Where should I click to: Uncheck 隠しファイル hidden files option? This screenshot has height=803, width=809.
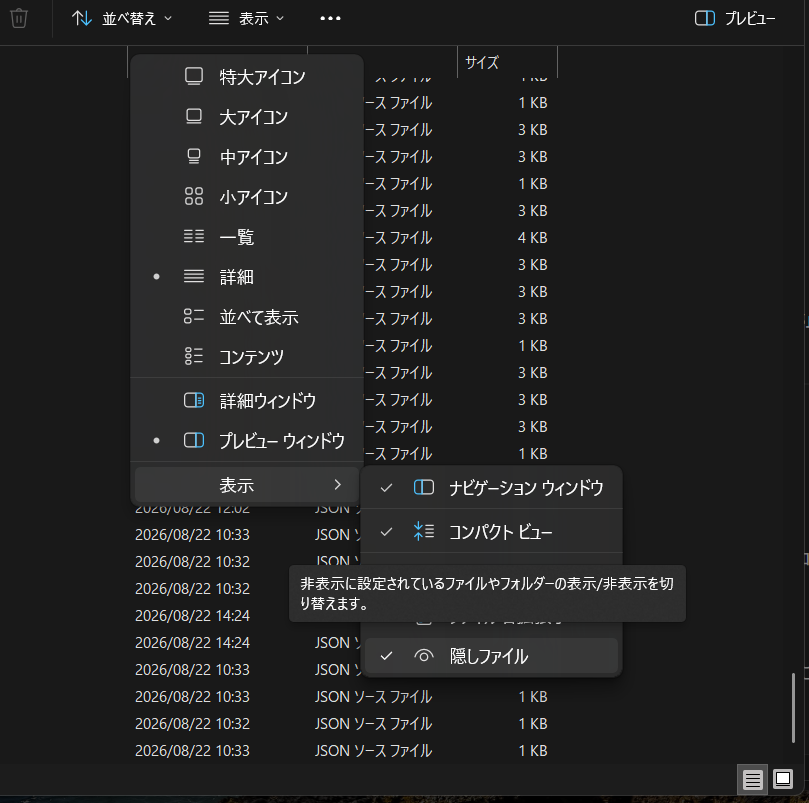[491, 656]
